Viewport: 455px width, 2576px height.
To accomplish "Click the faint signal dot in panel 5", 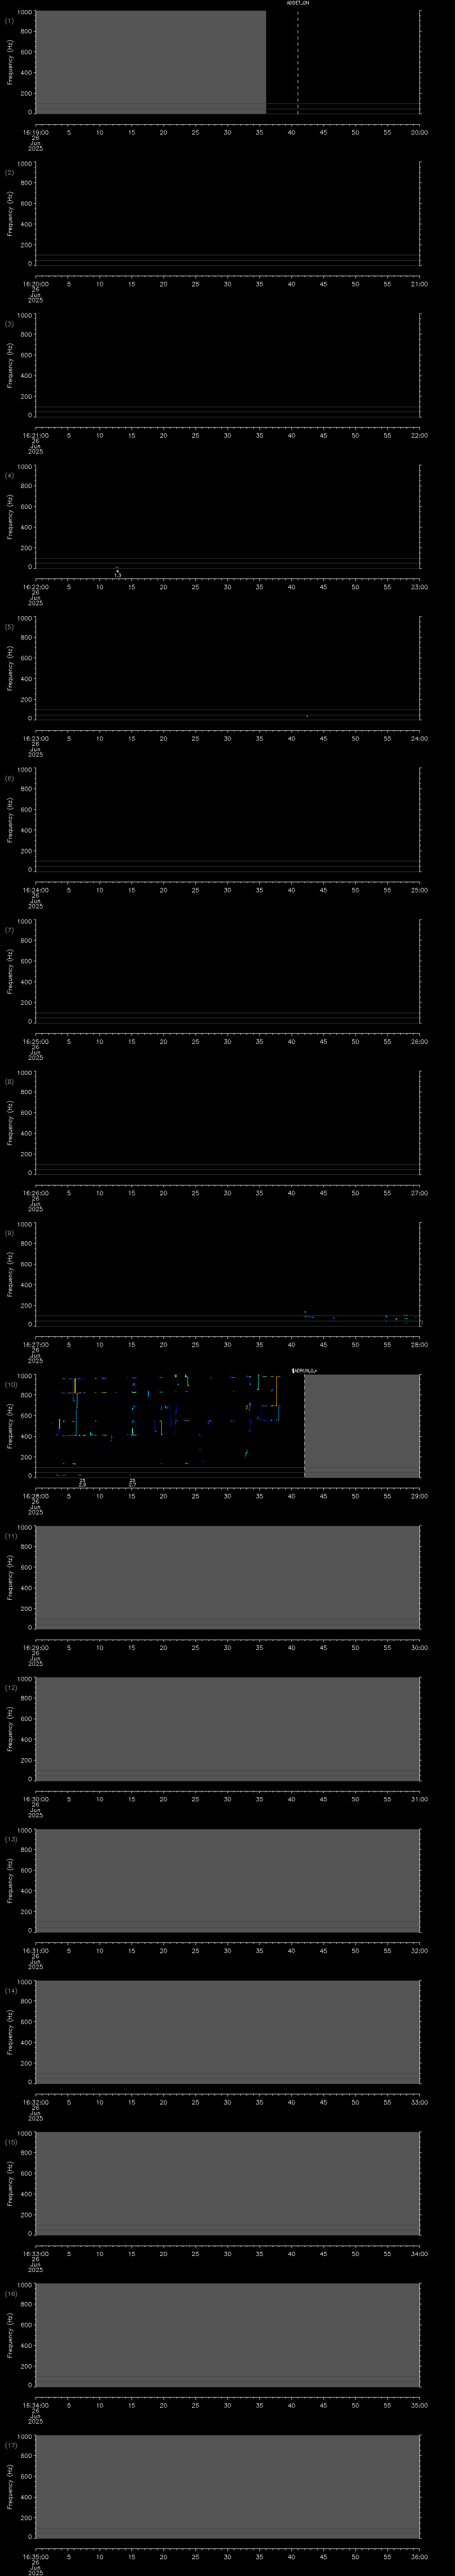I will (307, 716).
